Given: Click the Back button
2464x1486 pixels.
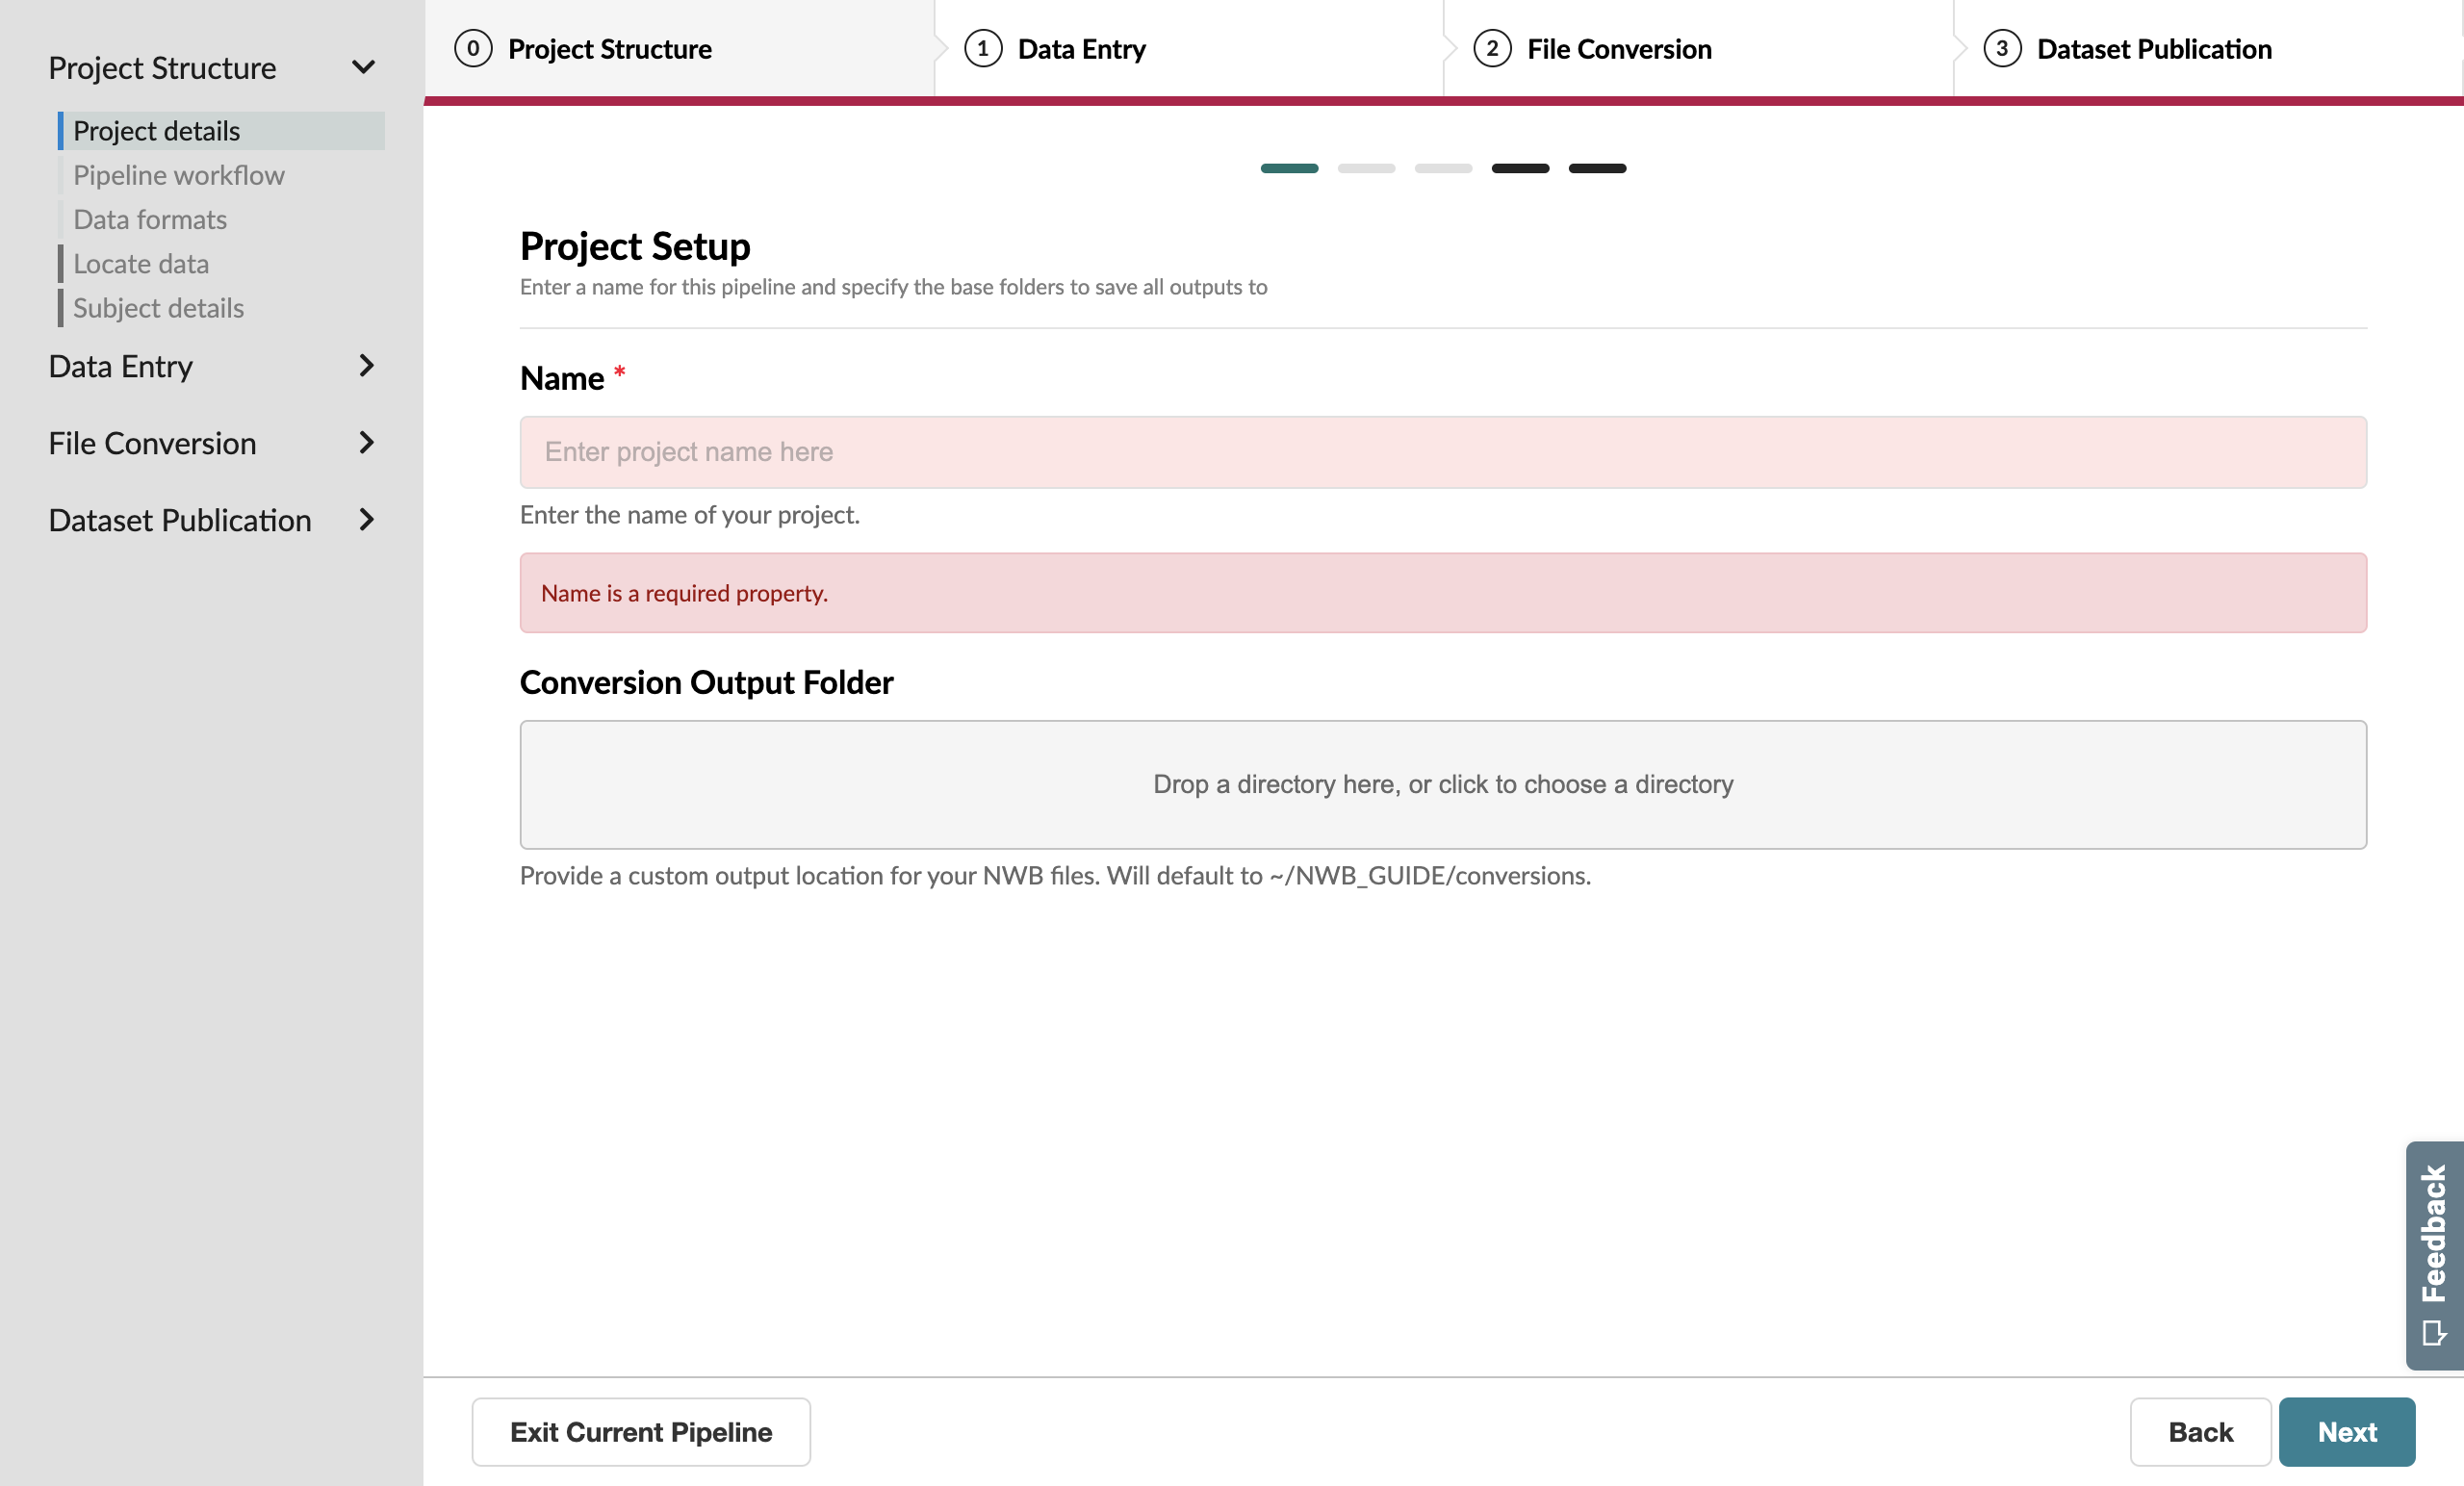Looking at the screenshot, I should (2200, 1432).
